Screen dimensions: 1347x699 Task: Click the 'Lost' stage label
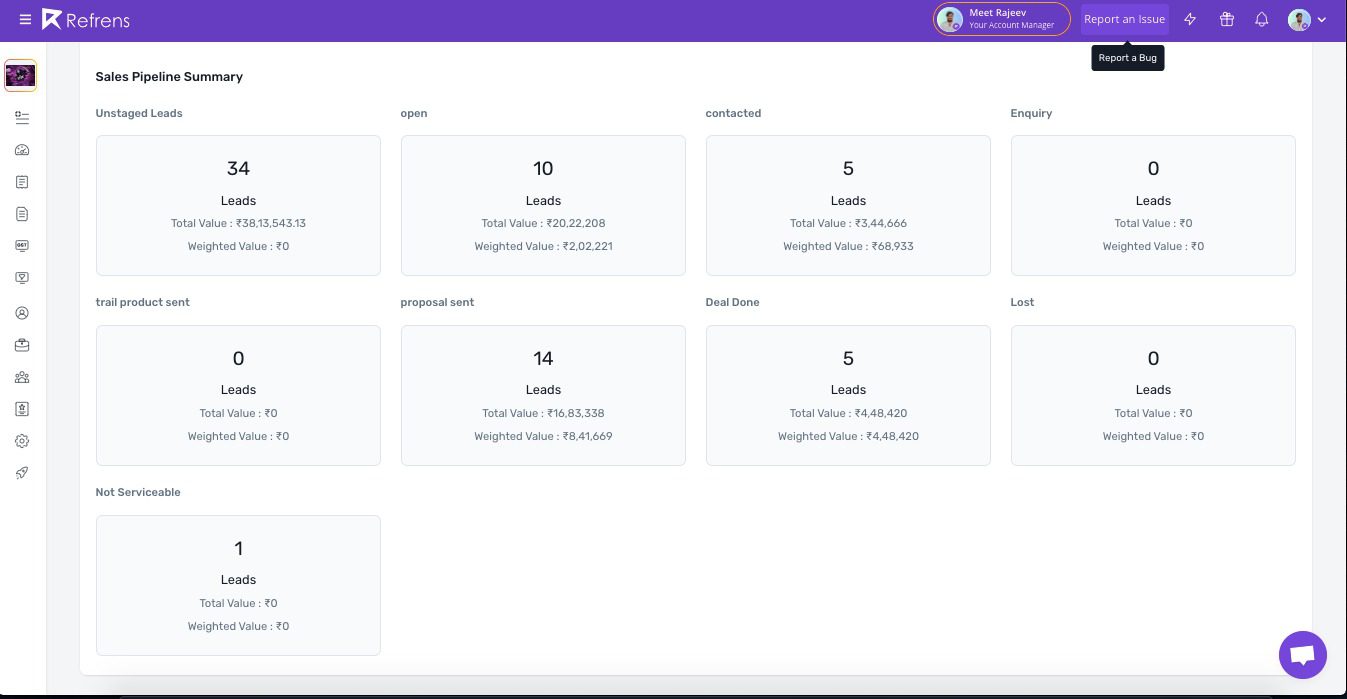pyautogui.click(x=1022, y=302)
